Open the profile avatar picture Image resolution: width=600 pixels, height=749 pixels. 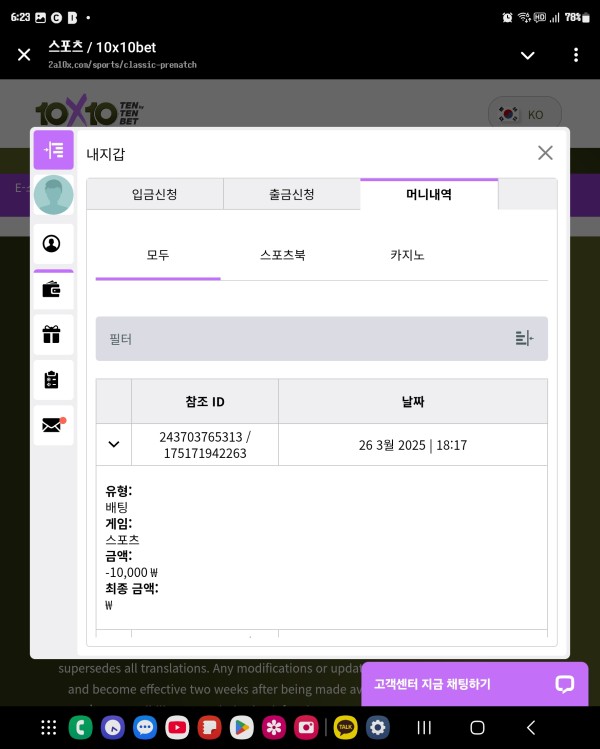[x=53, y=195]
